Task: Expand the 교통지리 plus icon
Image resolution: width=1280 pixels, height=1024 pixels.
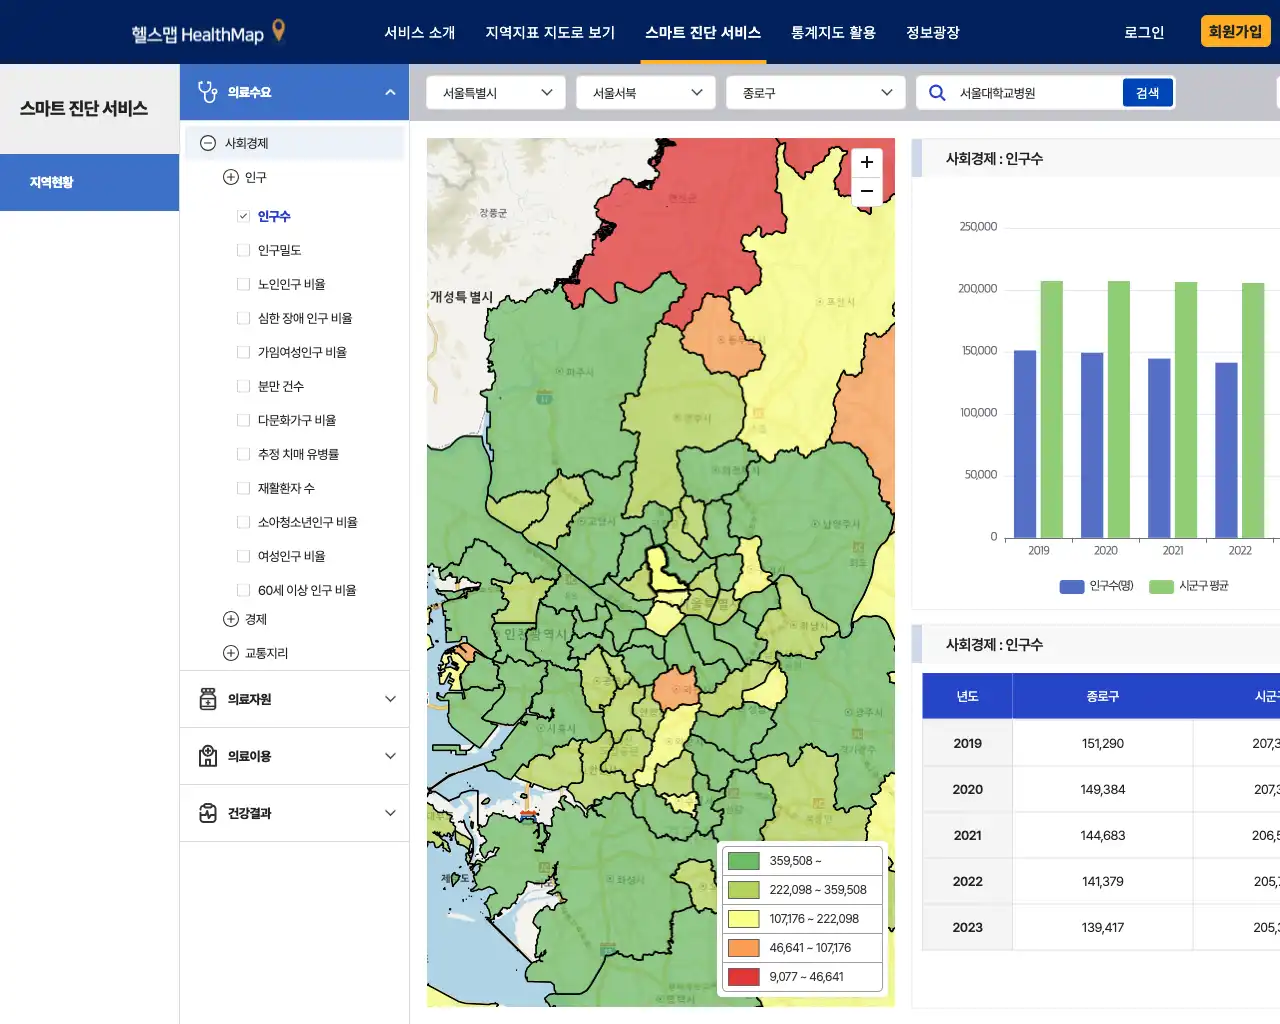Action: click(x=231, y=653)
